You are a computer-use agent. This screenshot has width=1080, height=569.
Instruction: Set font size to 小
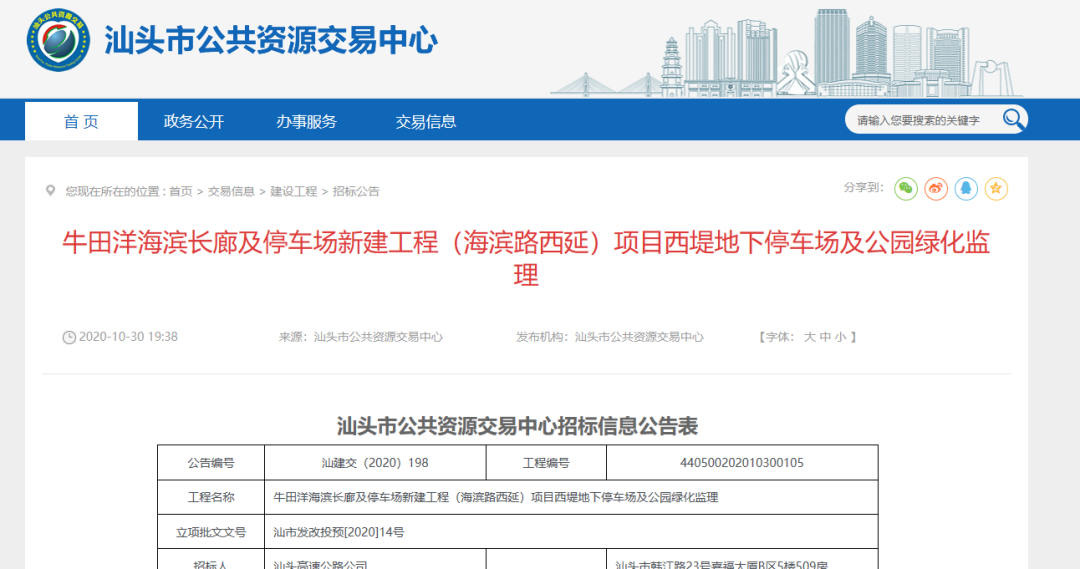point(840,337)
